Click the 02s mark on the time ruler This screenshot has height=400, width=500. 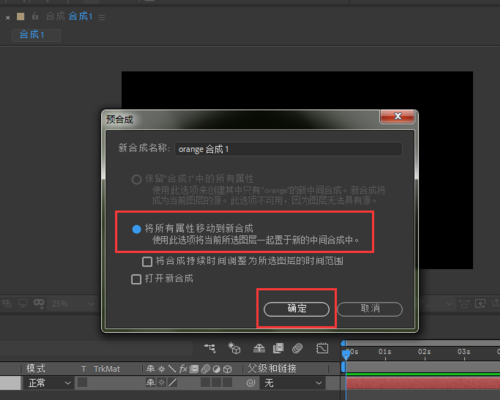(x=424, y=352)
